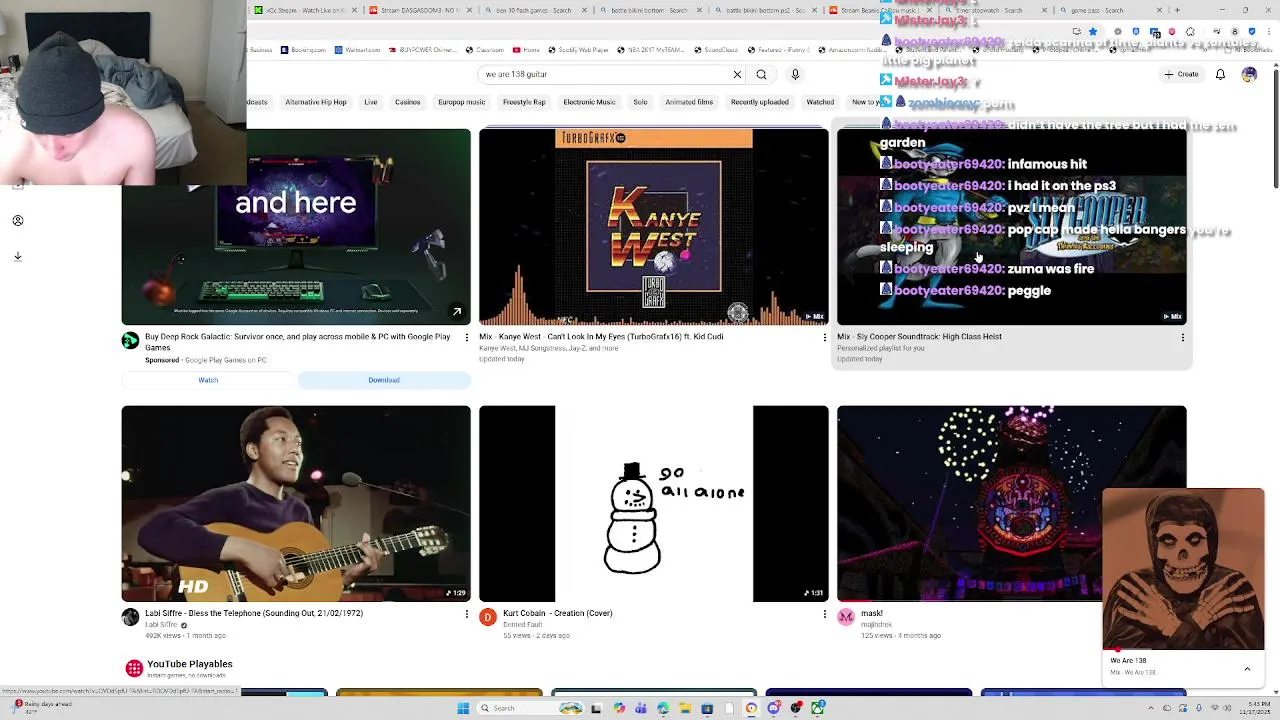Screen dimensions: 1280x720
Task: Select the Electronic Music filter chip
Action: [x=589, y=102]
